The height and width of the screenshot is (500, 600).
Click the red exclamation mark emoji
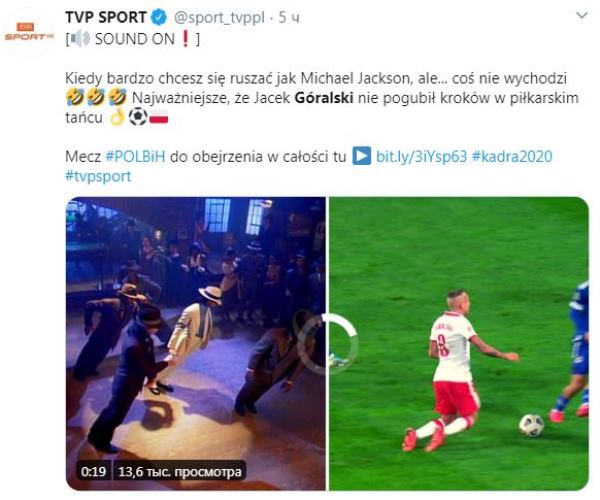pos(186,39)
